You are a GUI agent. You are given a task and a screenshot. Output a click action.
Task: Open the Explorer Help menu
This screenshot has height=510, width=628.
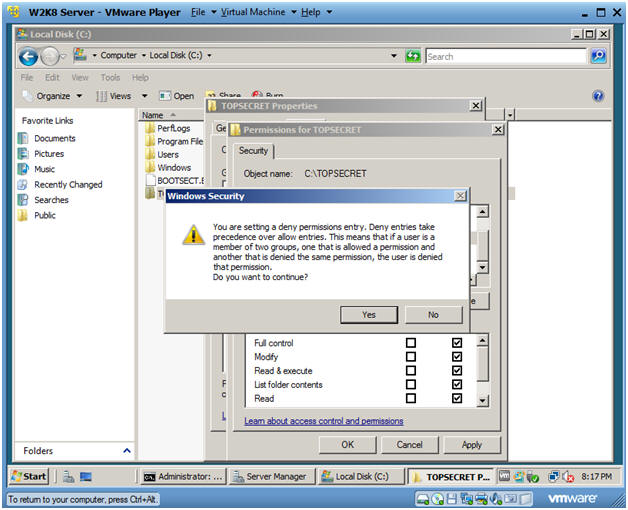(140, 77)
